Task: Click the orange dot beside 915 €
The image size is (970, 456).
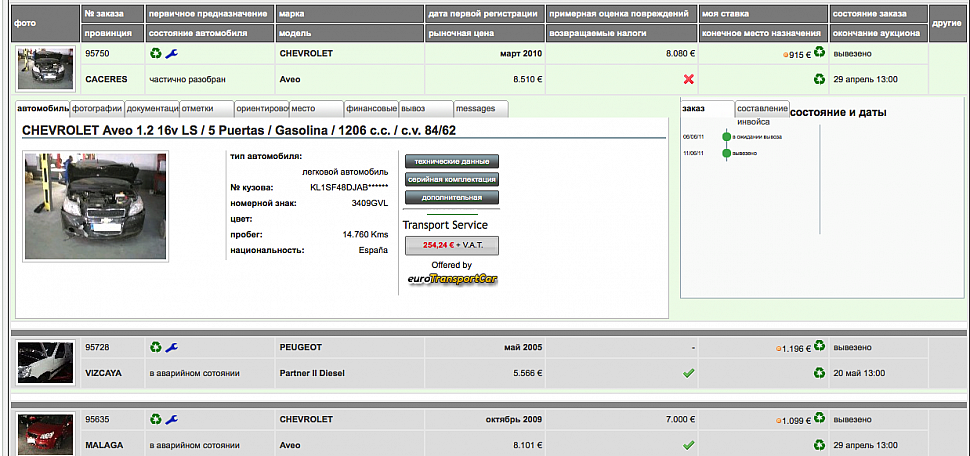Action: (786, 55)
